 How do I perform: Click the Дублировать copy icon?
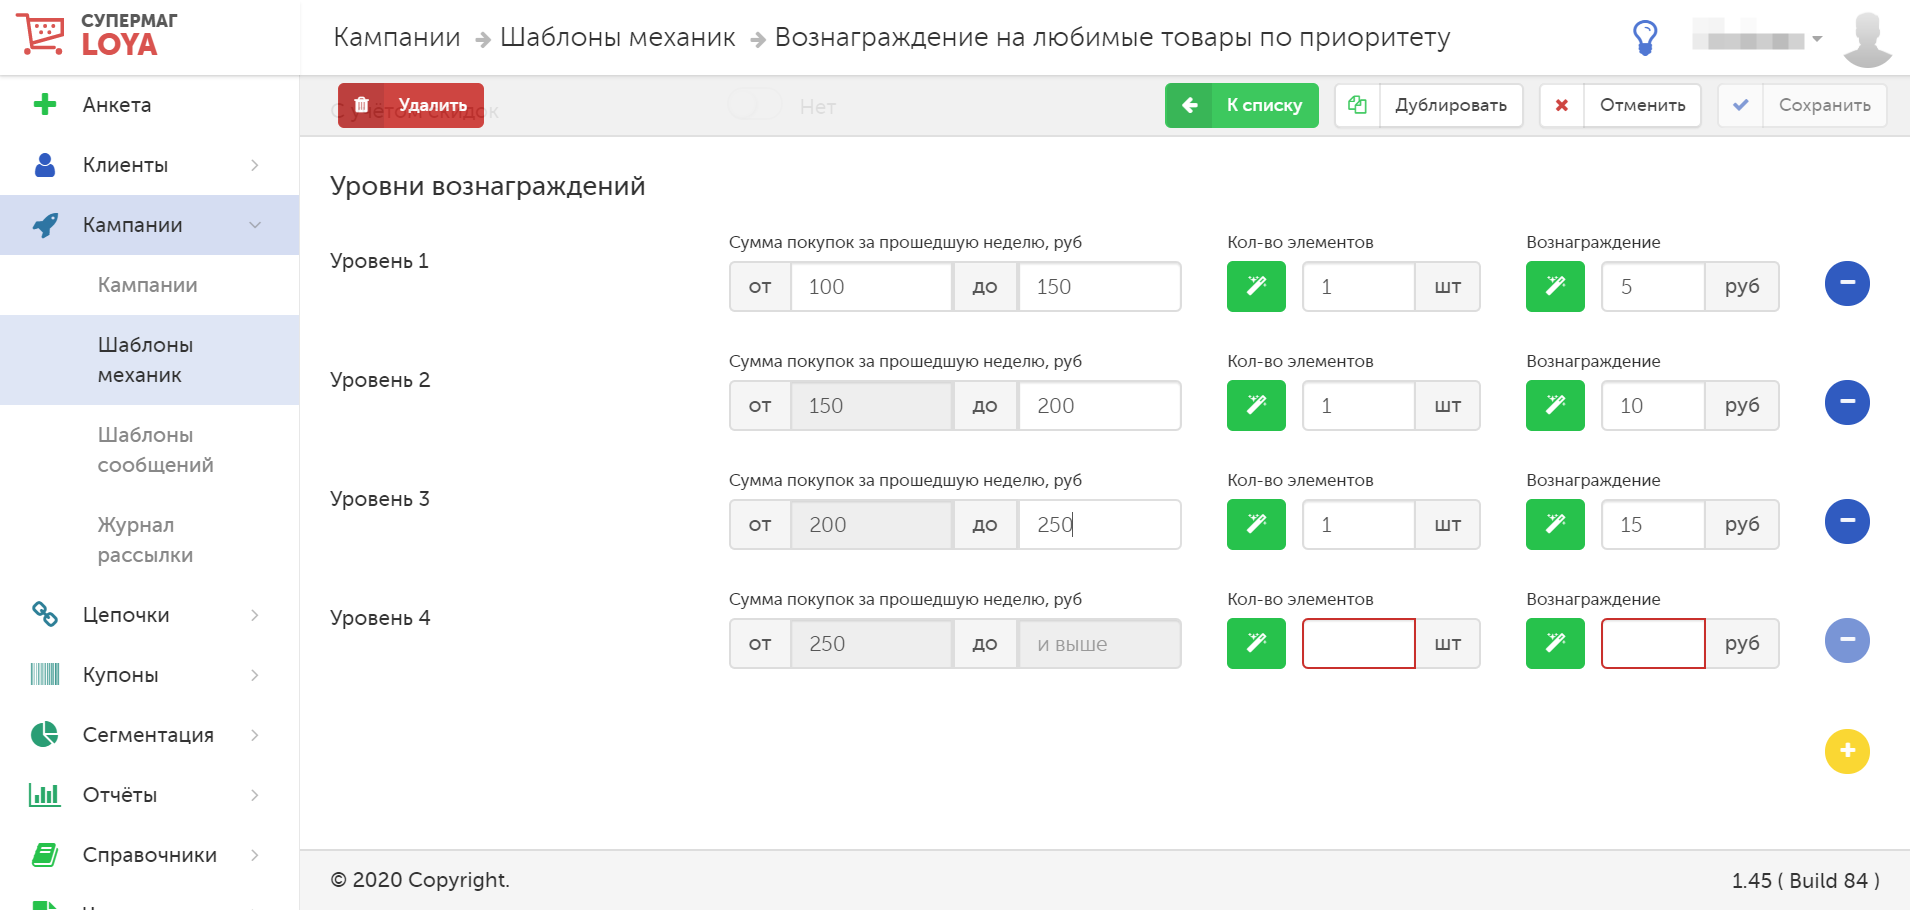click(1357, 105)
